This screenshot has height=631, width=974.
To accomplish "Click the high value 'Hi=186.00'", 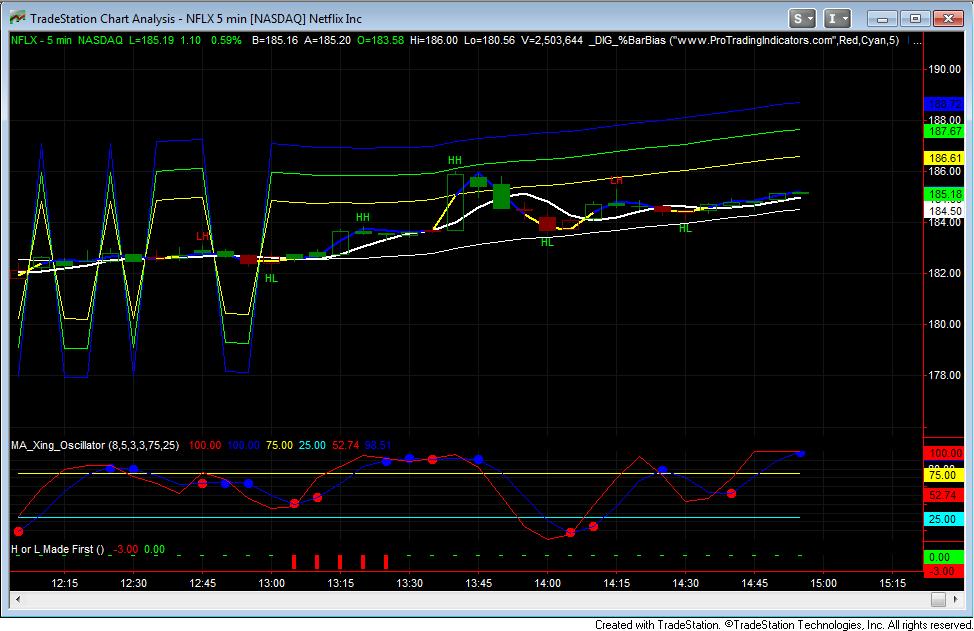I will pyautogui.click(x=434, y=40).
